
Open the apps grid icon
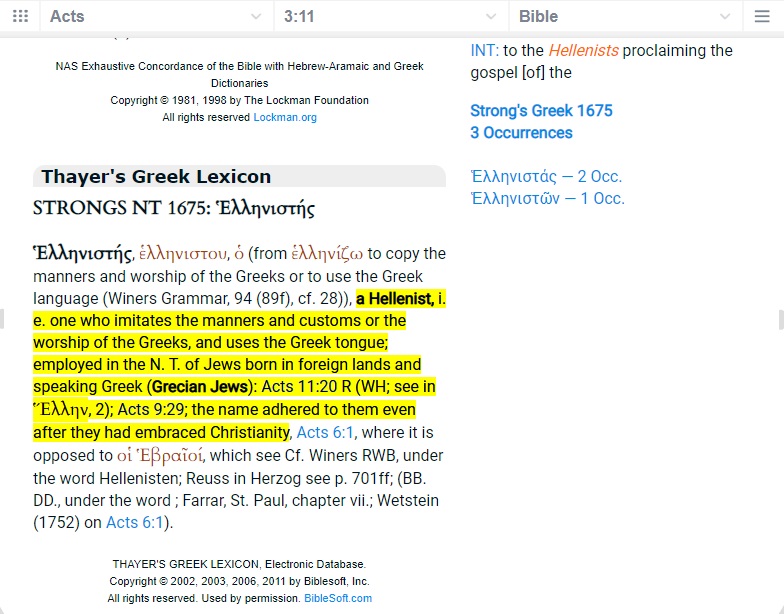pyautogui.click(x=20, y=16)
